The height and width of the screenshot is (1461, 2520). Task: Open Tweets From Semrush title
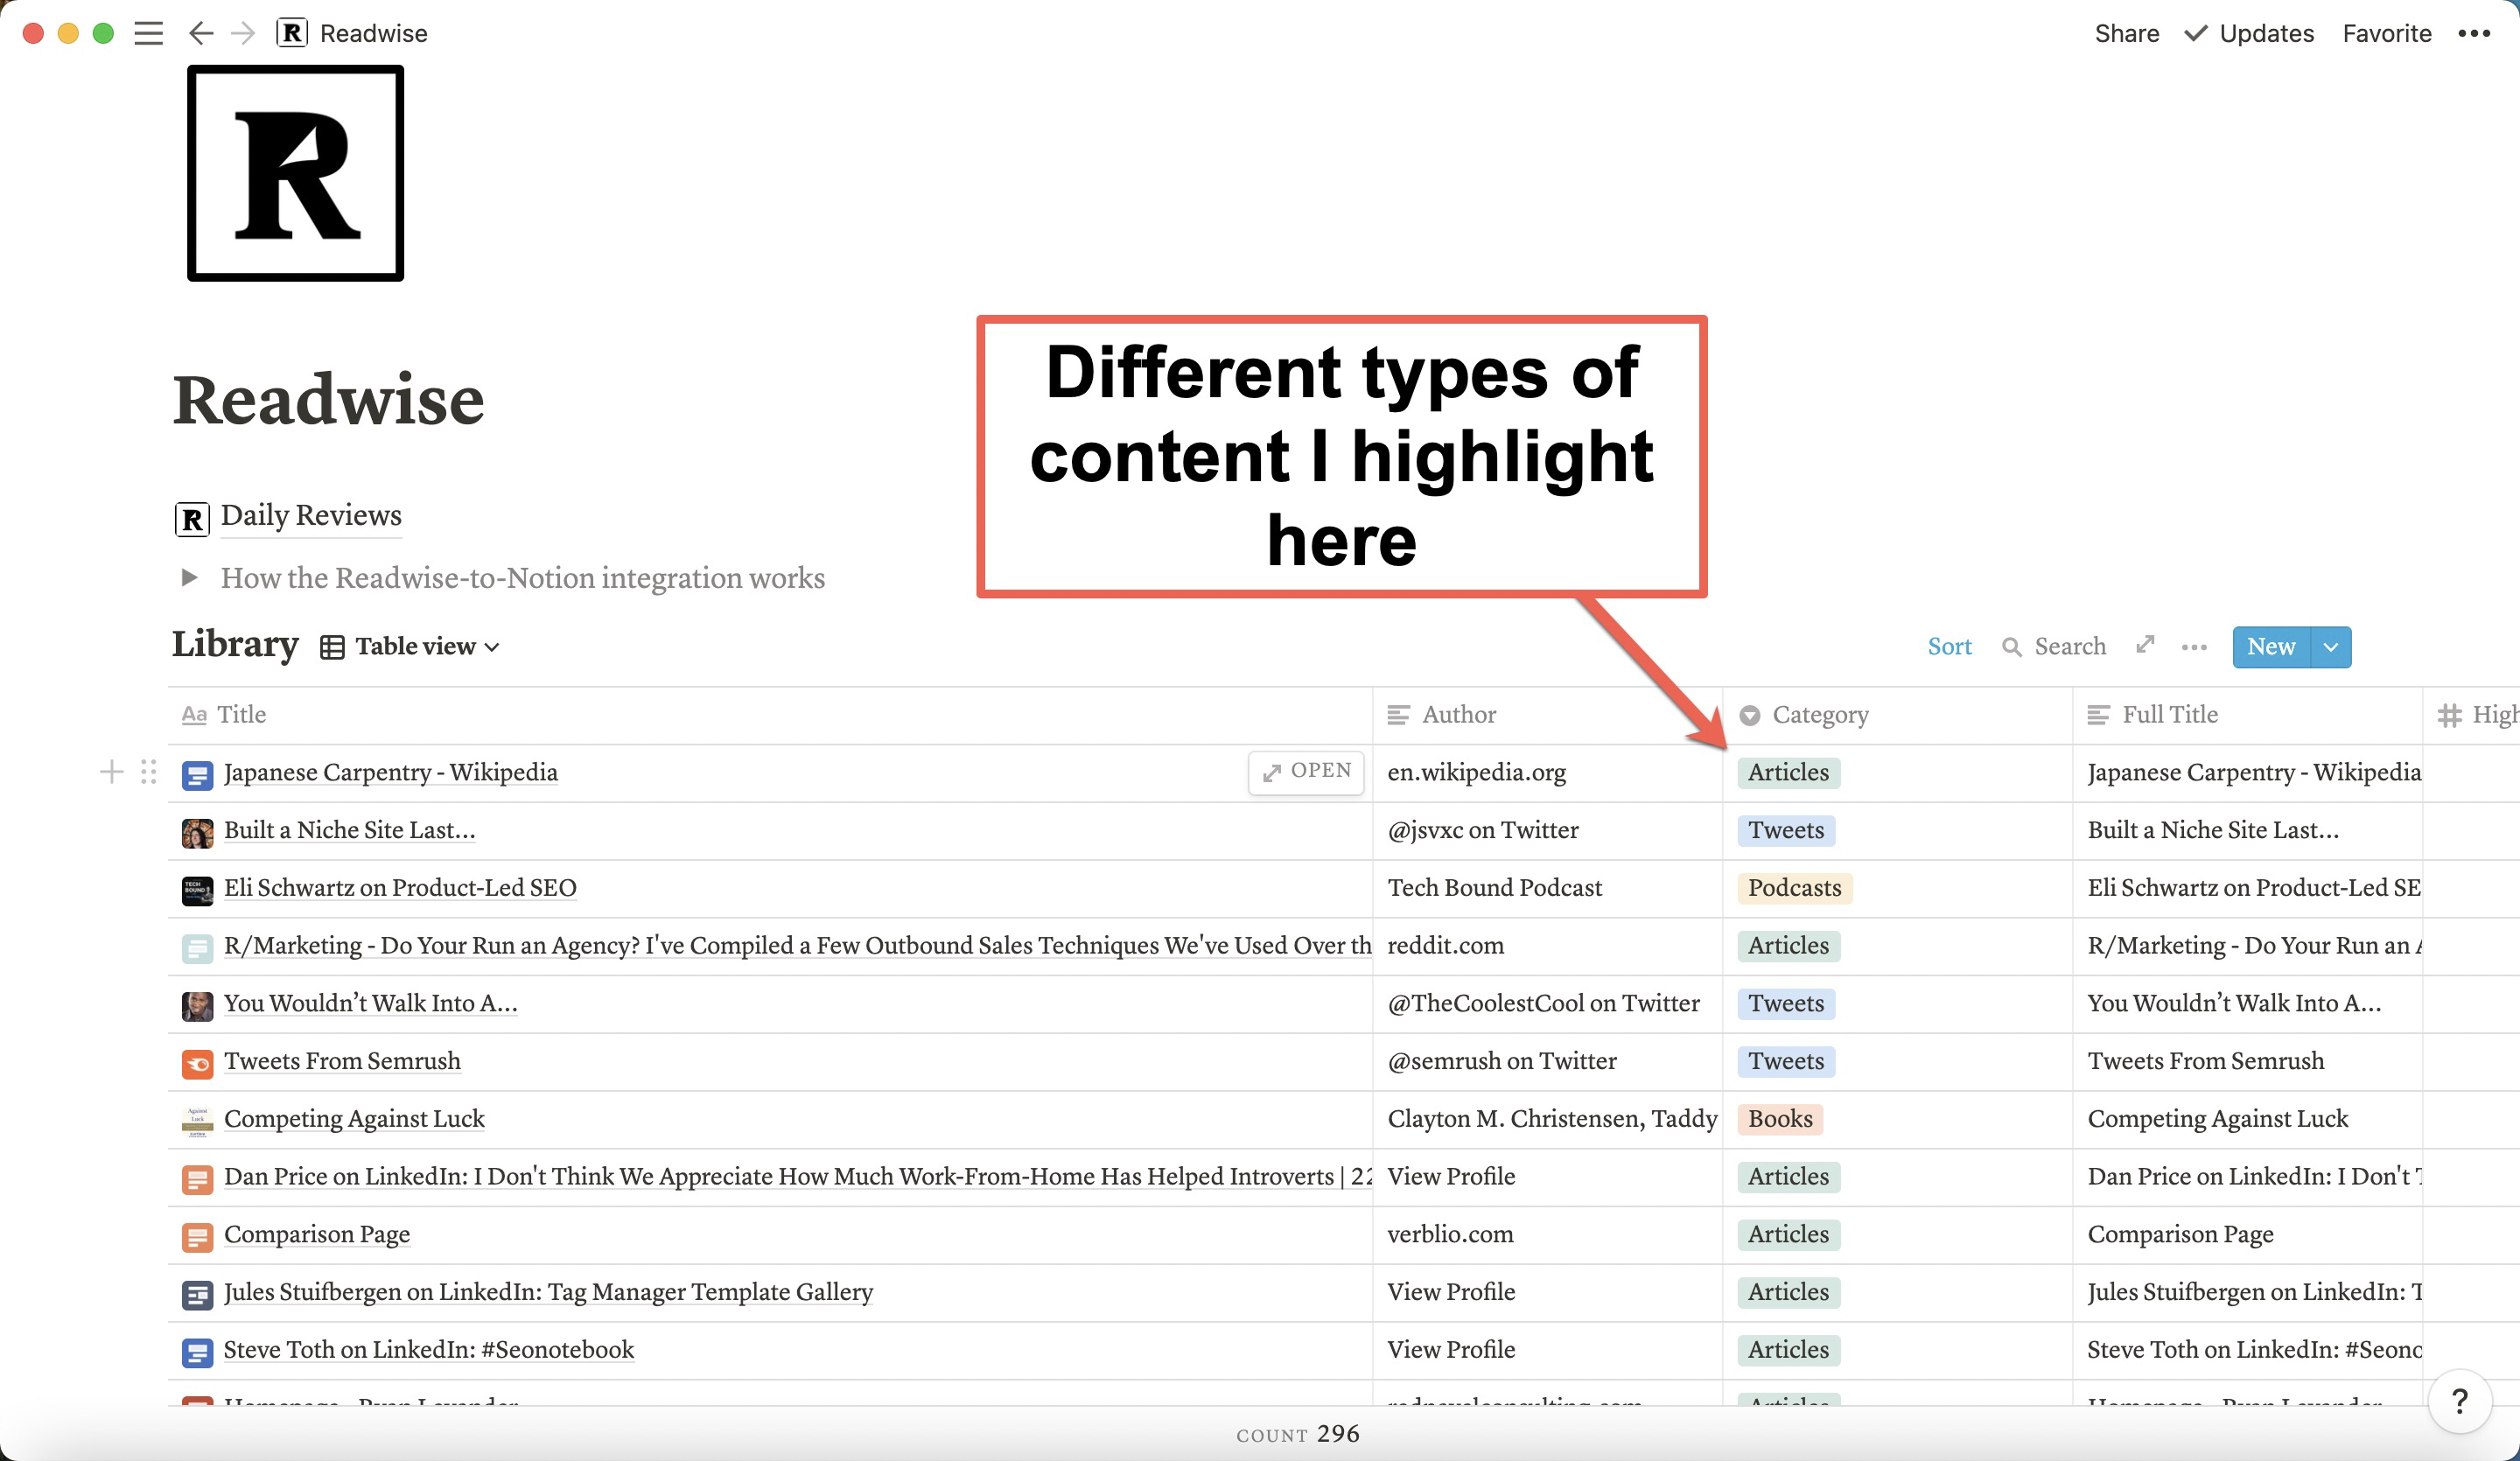click(x=342, y=1060)
